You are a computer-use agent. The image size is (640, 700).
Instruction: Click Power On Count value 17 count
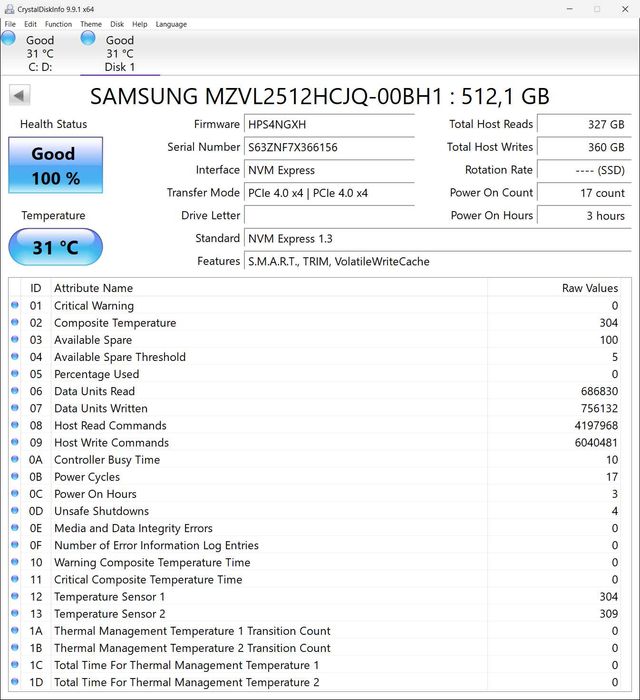pos(584,193)
